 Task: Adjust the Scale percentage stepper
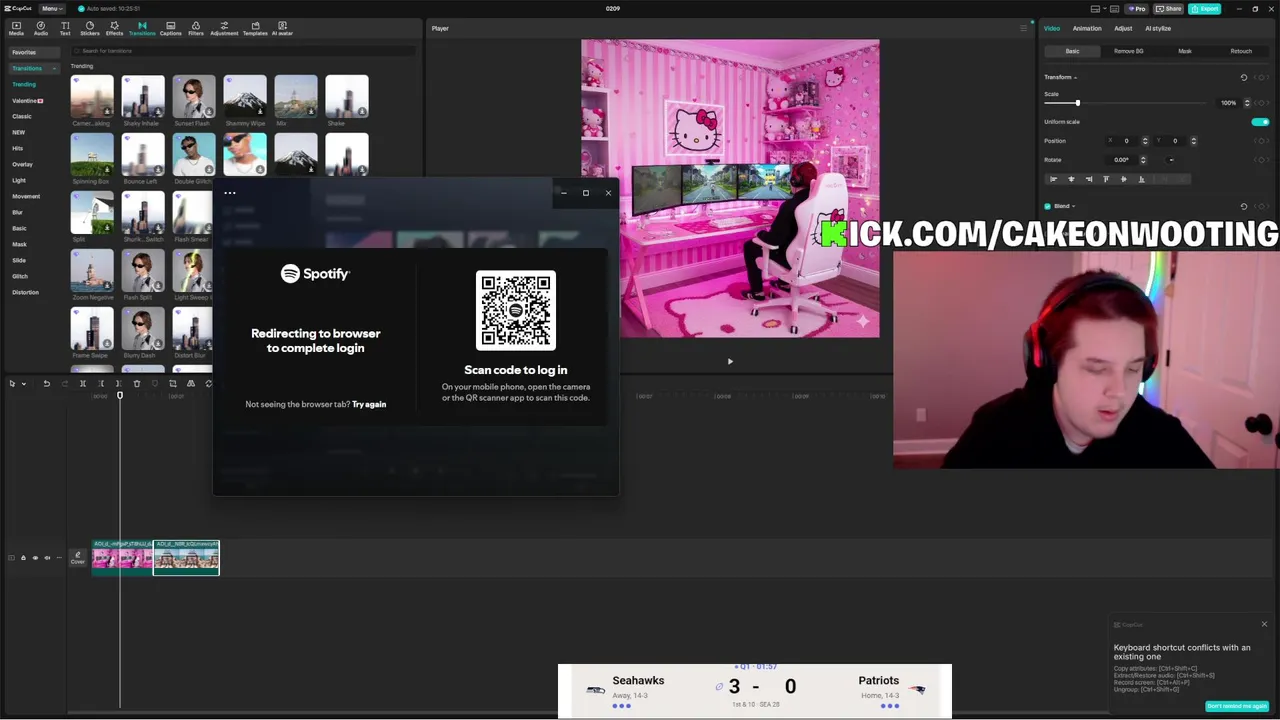pyautogui.click(x=1247, y=103)
